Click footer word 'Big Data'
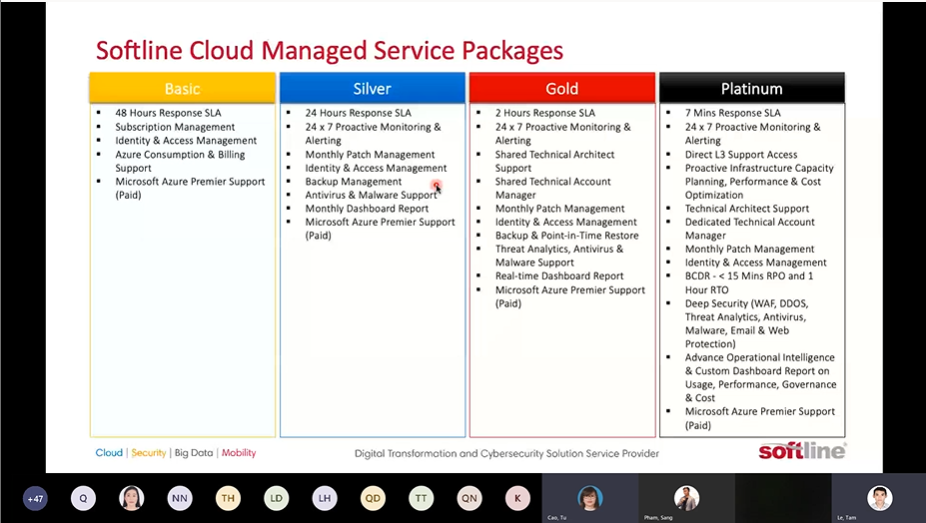This screenshot has width=926, height=523. [194, 453]
